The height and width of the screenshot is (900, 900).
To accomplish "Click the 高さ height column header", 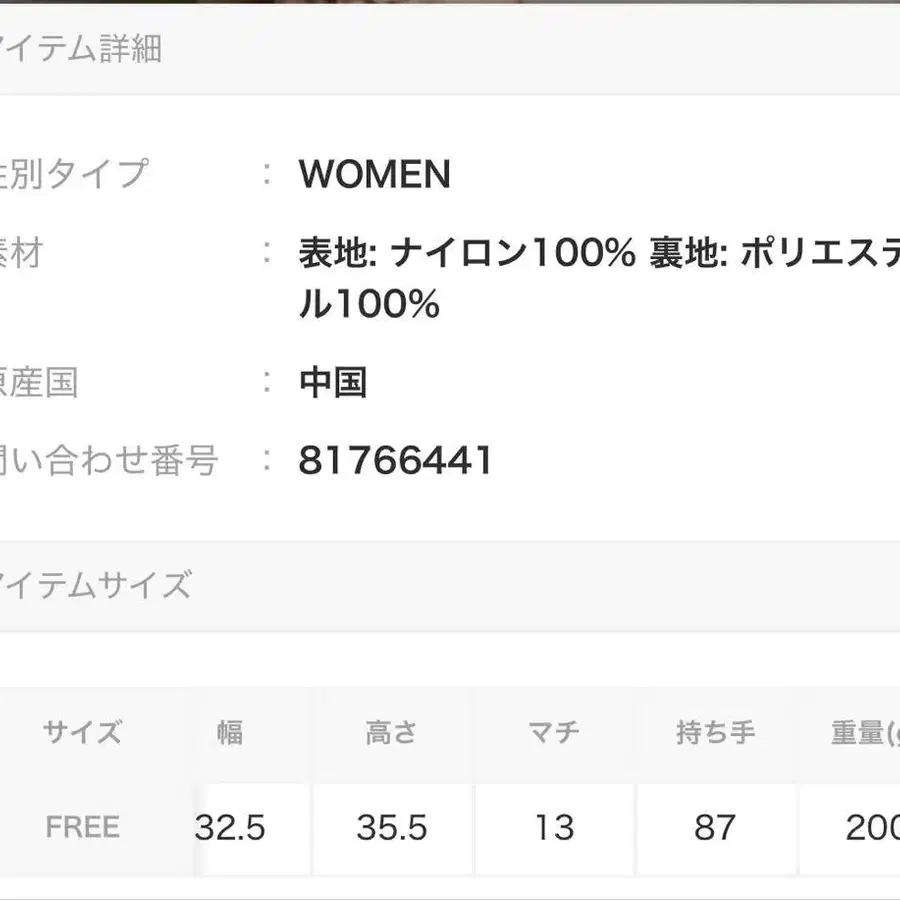I will click(x=391, y=733).
